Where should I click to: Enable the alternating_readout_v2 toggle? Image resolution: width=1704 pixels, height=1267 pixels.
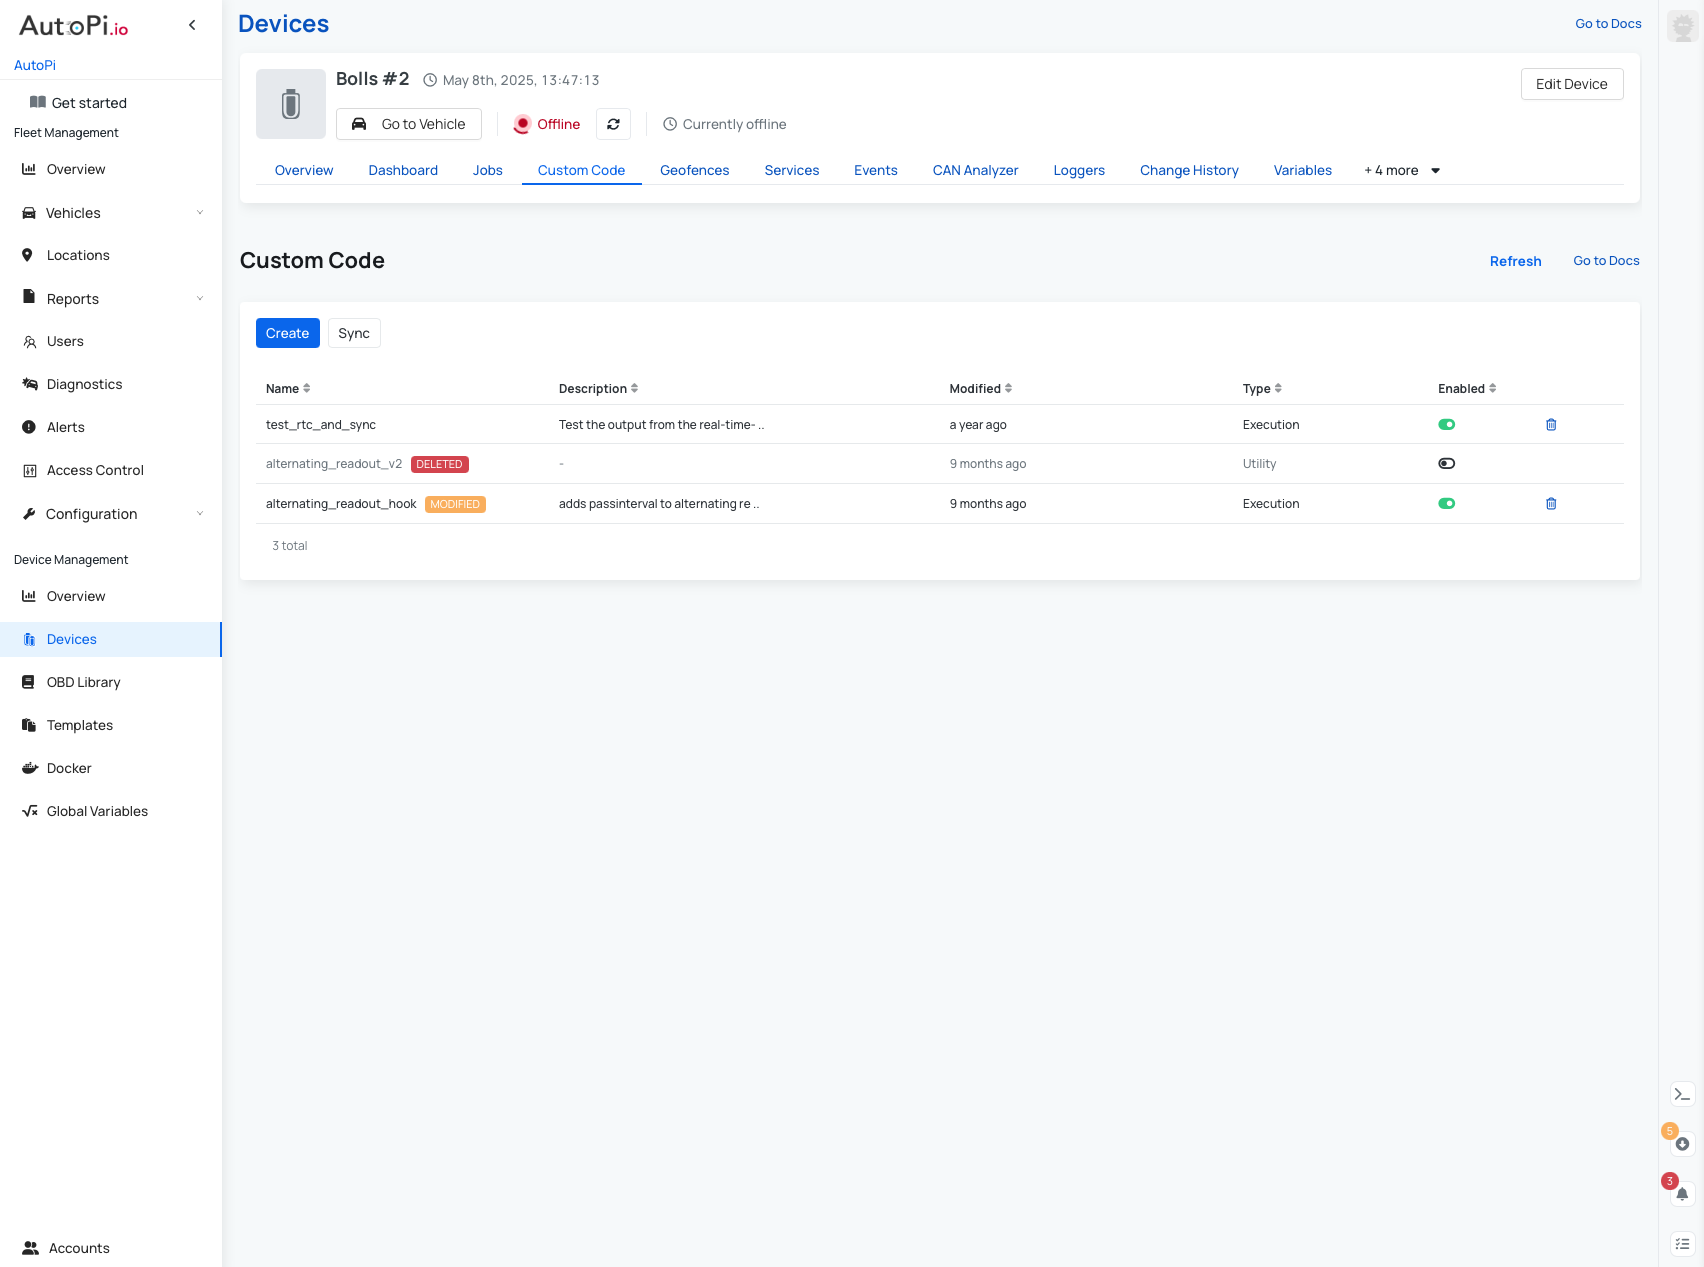pos(1447,463)
